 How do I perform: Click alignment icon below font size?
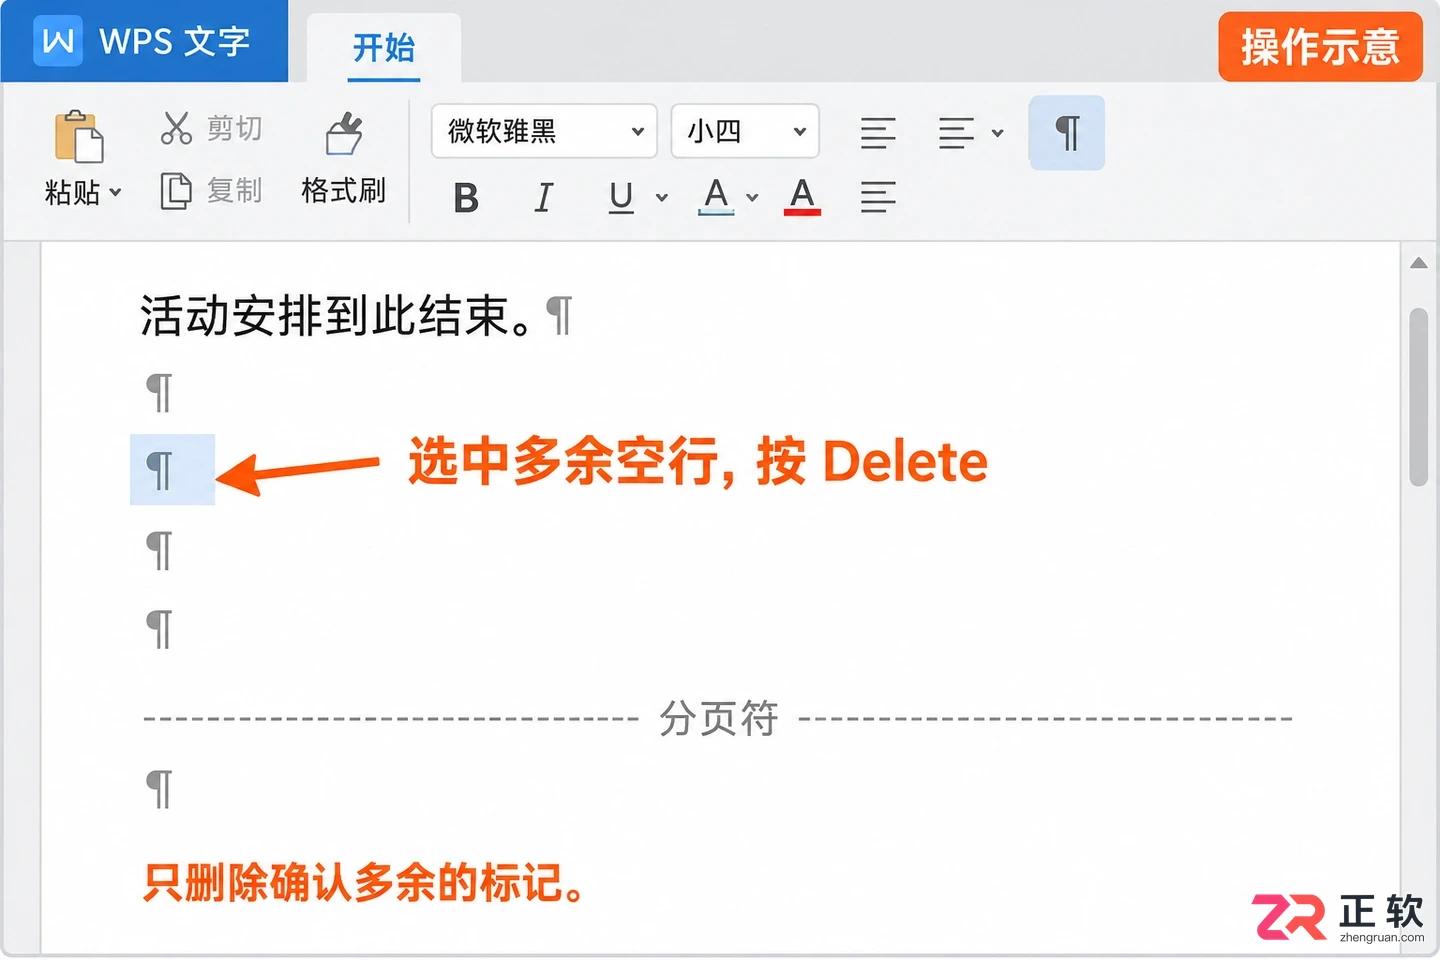click(x=878, y=197)
